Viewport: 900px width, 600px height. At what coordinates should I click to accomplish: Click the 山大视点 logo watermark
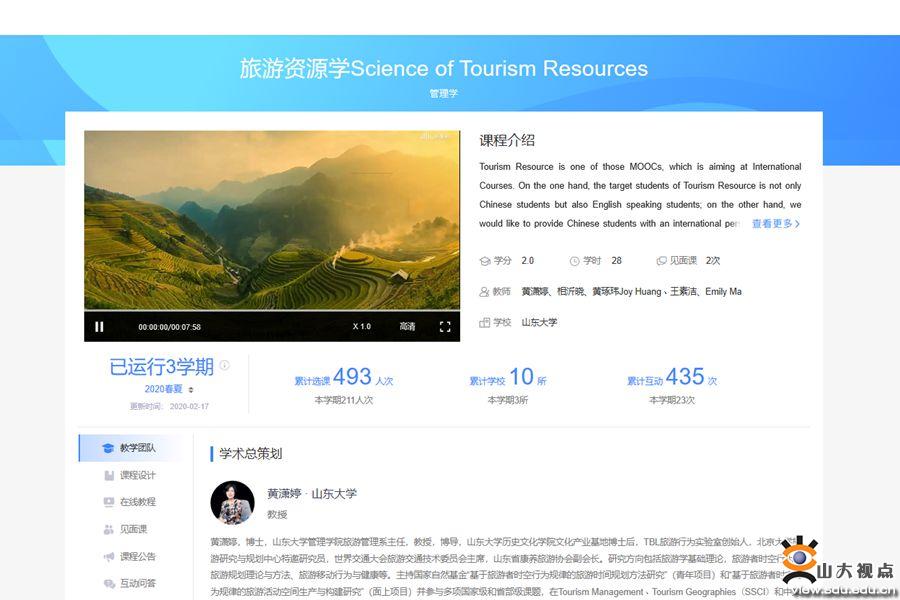(x=838, y=566)
